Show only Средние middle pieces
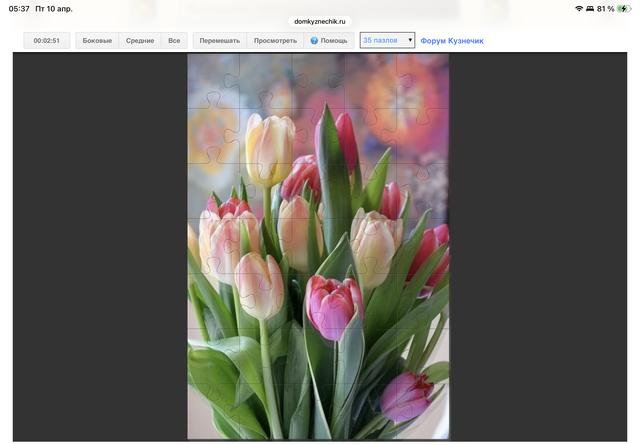This screenshot has height=445, width=640. coord(140,41)
